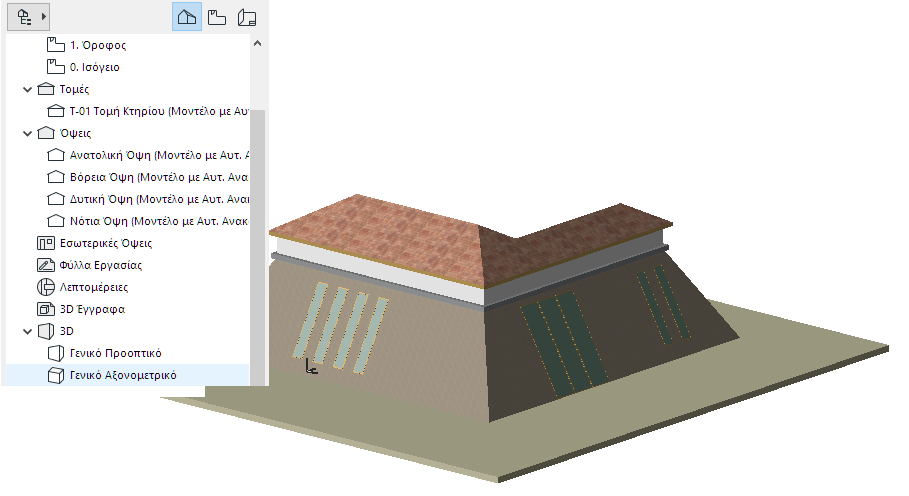909x496 pixels.
Task: Click the origin axis marker in 3D view
Action: click(x=311, y=366)
